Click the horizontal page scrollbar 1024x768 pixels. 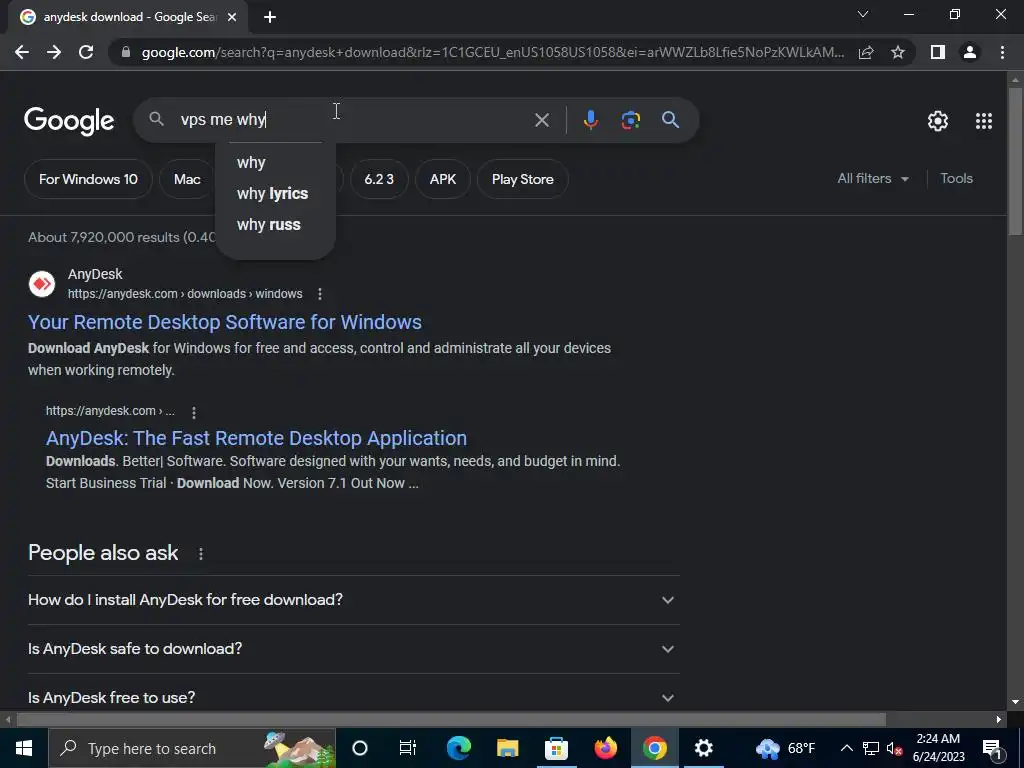coord(451,720)
